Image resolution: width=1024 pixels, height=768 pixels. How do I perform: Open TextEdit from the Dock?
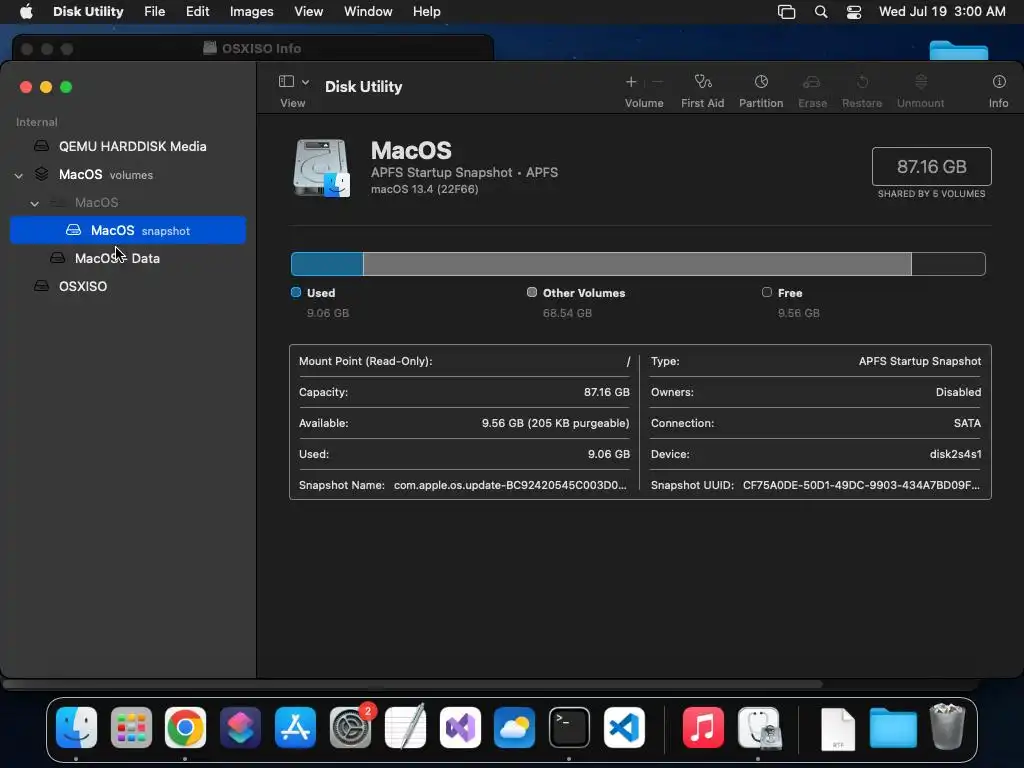click(x=405, y=726)
